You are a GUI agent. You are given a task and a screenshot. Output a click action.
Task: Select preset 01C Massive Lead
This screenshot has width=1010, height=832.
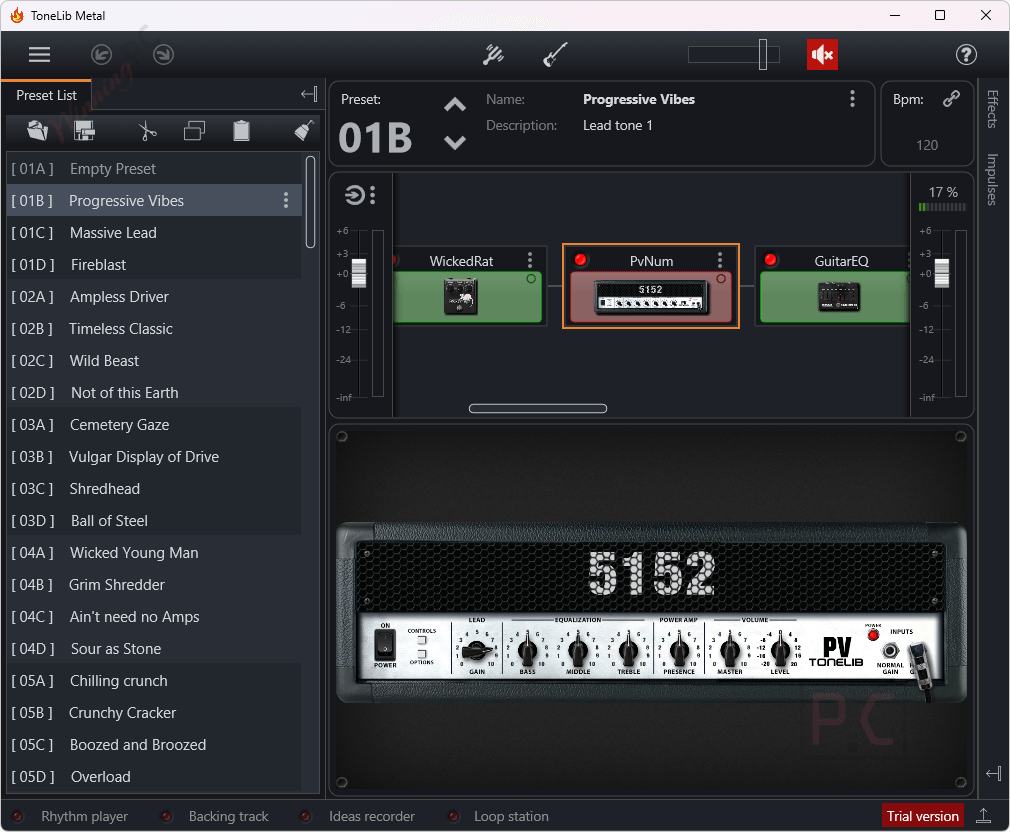coord(155,232)
